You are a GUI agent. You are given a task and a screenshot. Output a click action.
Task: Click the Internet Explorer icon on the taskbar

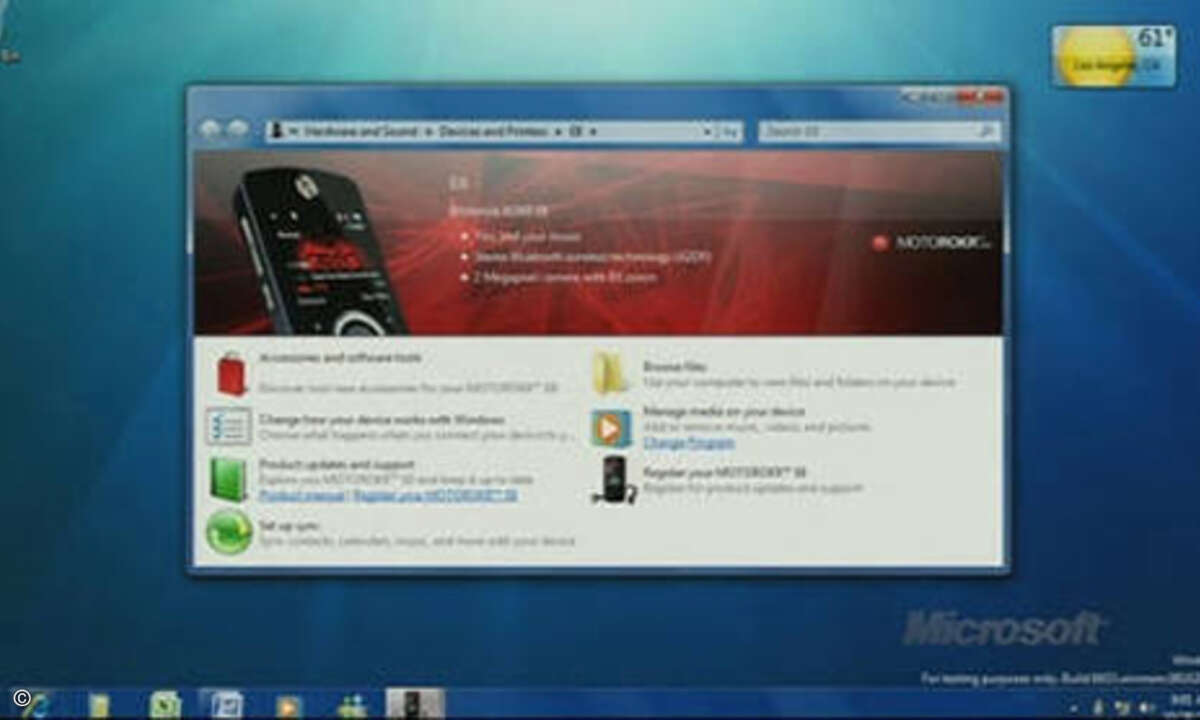36,705
